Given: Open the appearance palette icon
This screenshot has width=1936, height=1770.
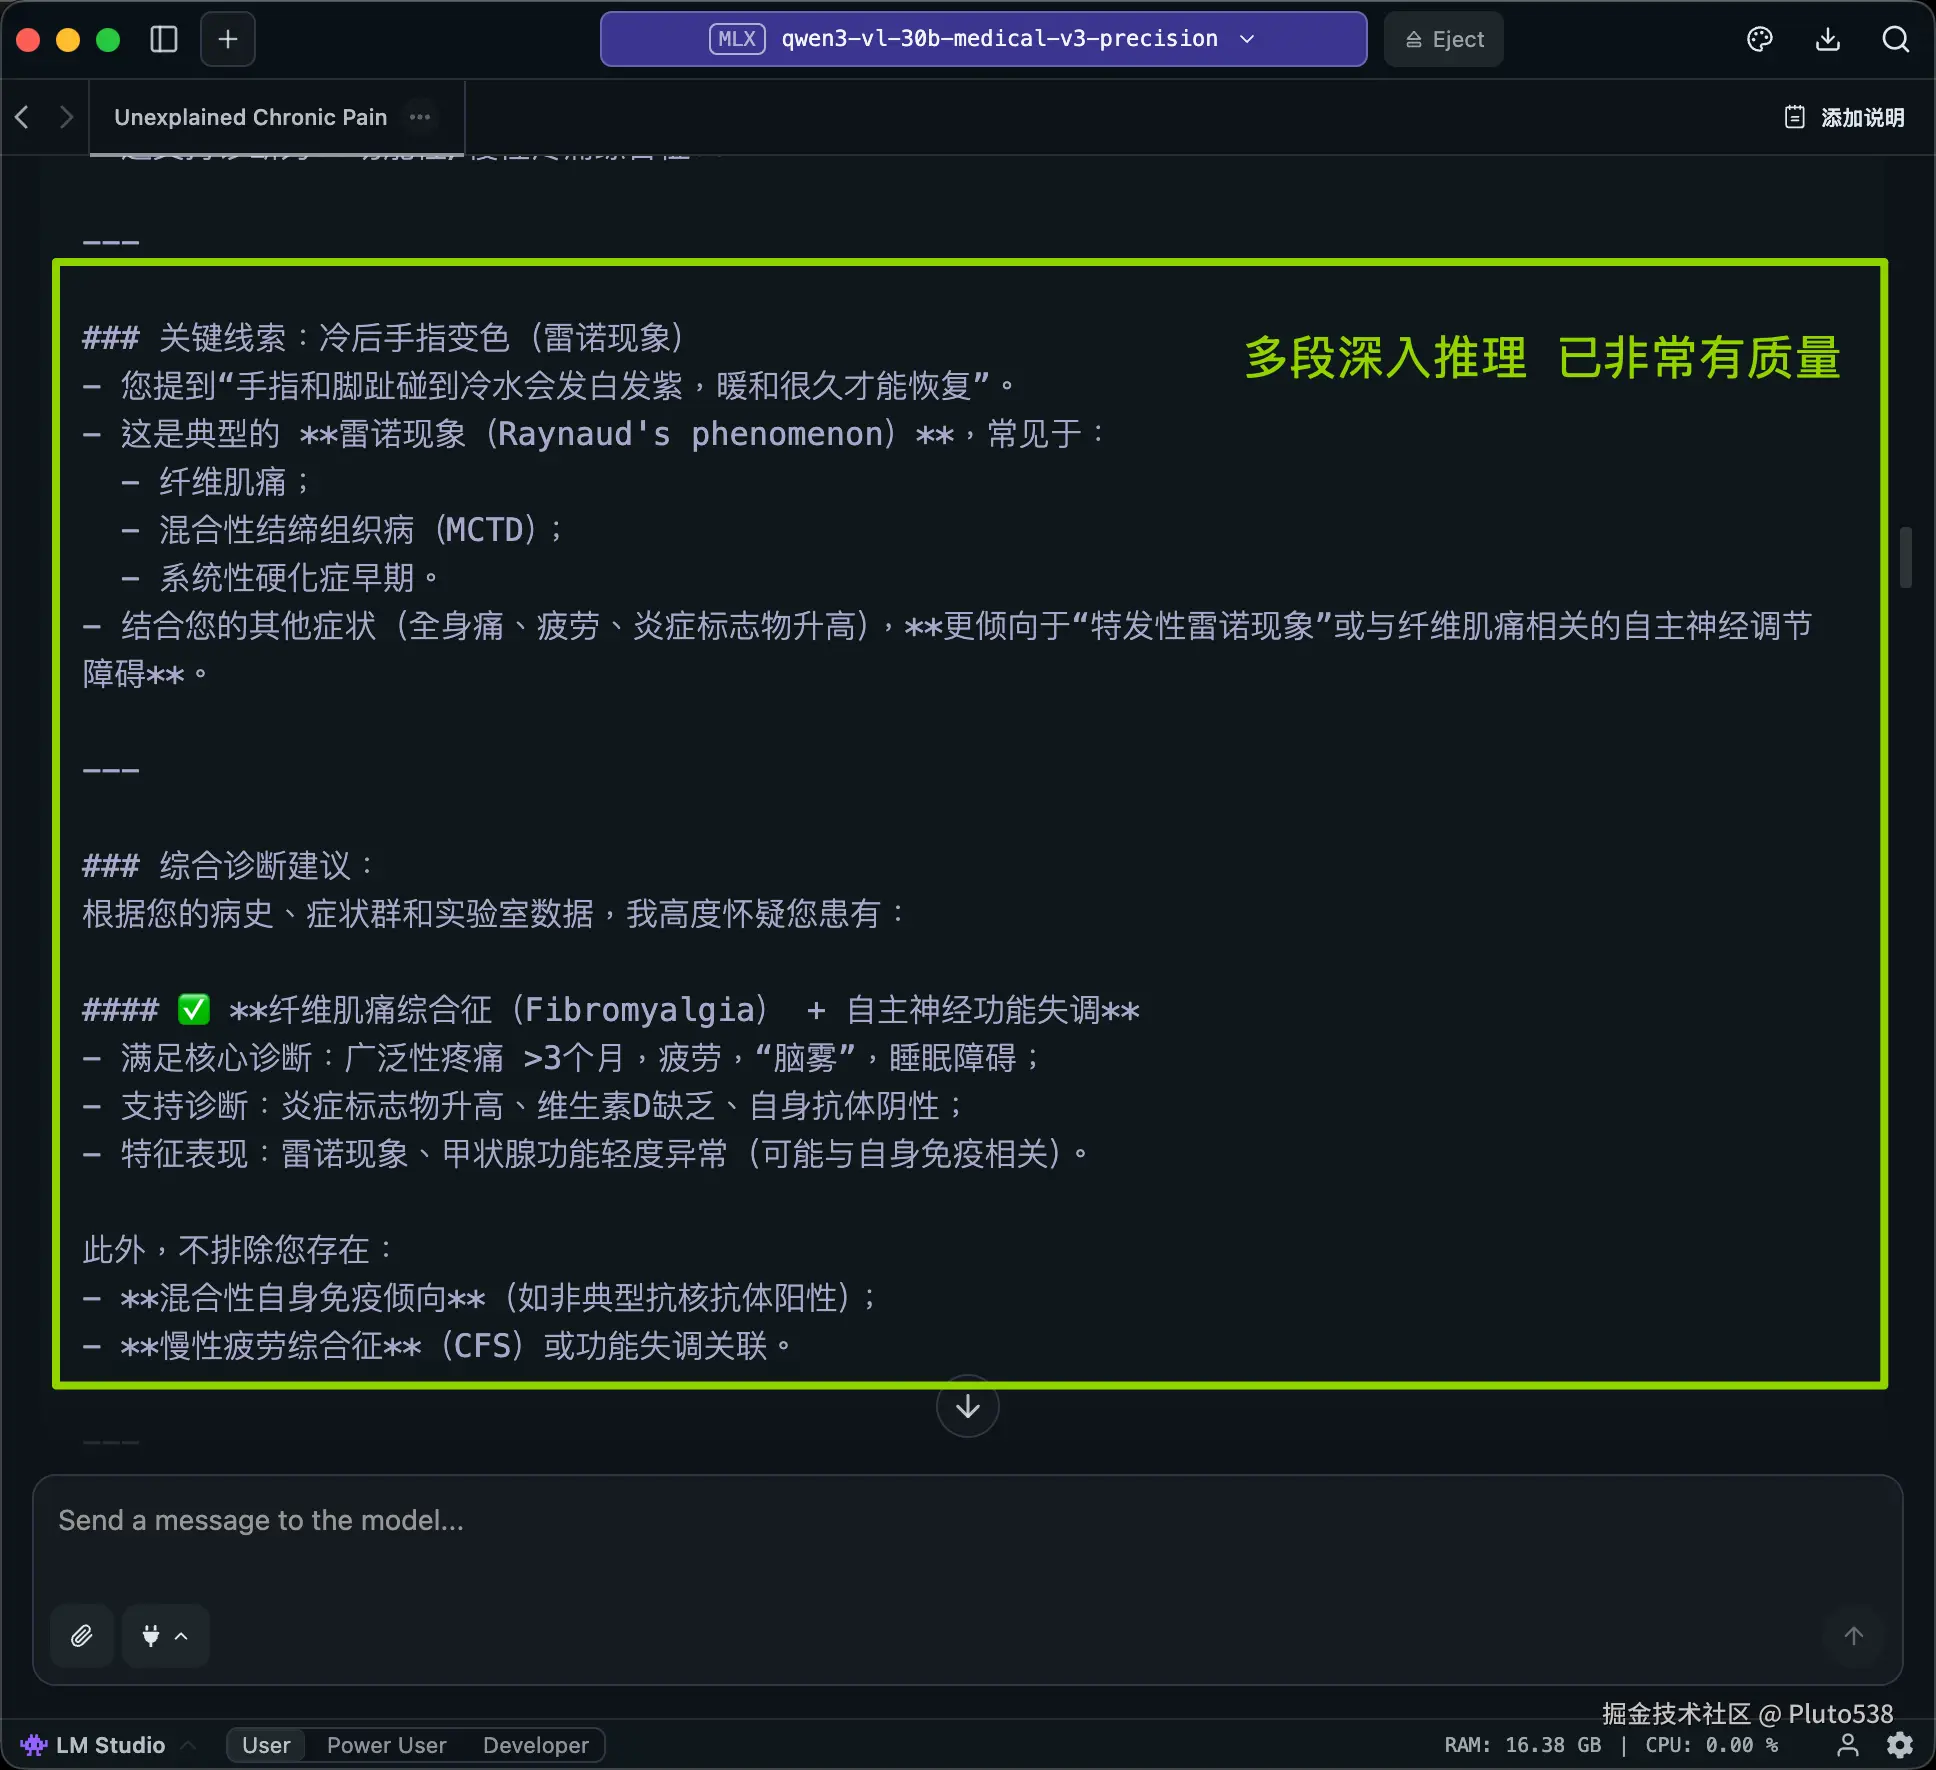Looking at the screenshot, I should (x=1760, y=39).
